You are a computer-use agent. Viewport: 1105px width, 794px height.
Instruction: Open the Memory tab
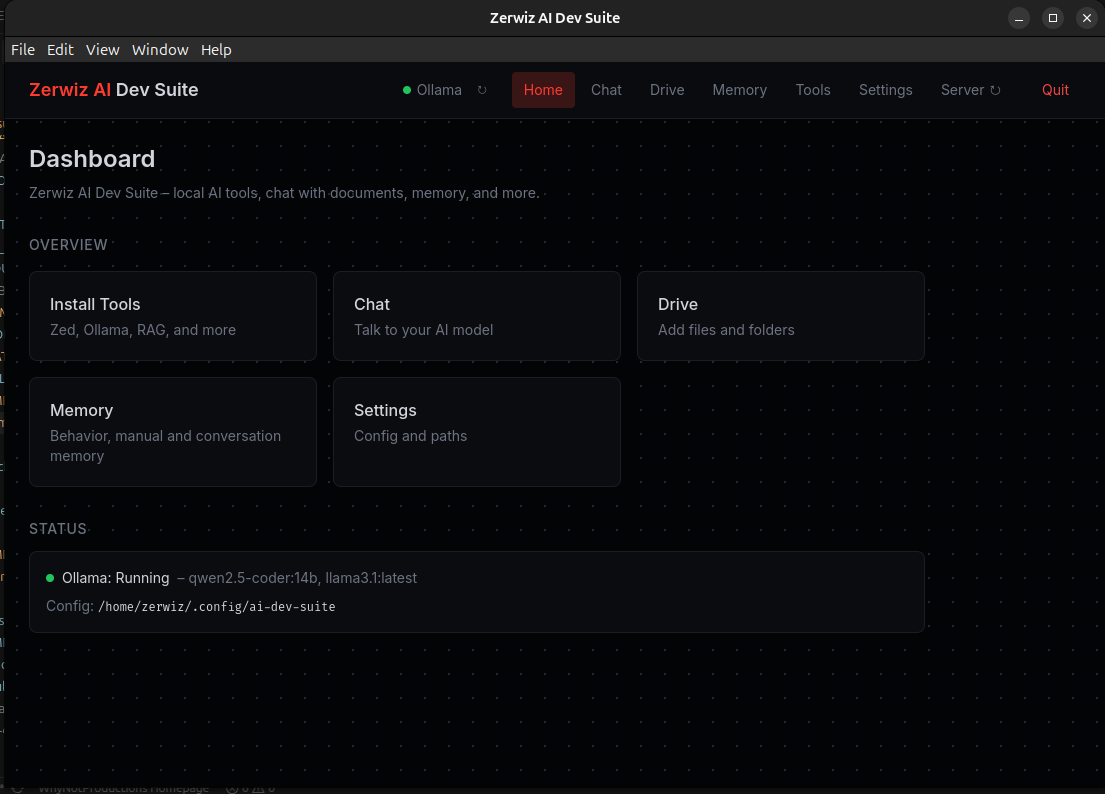pyautogui.click(x=739, y=90)
